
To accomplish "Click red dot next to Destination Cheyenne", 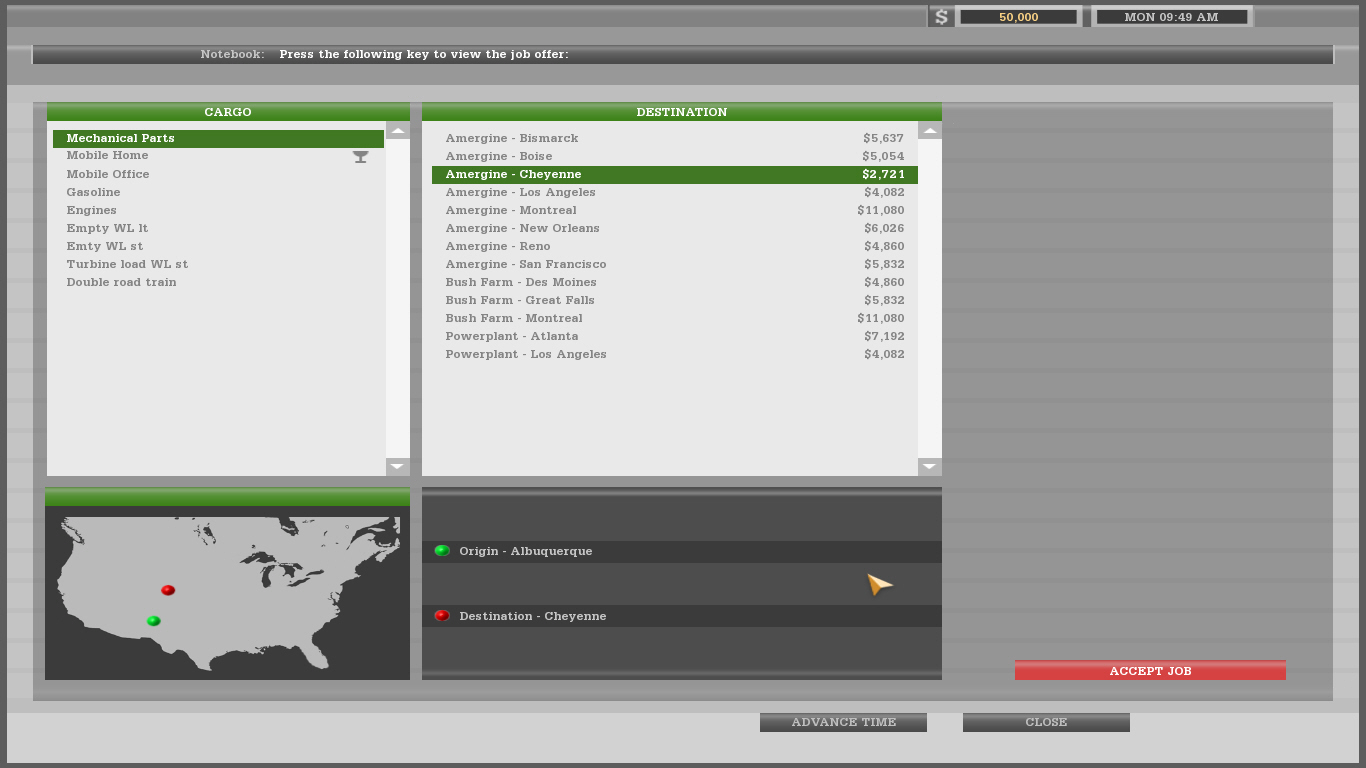I will coord(442,616).
